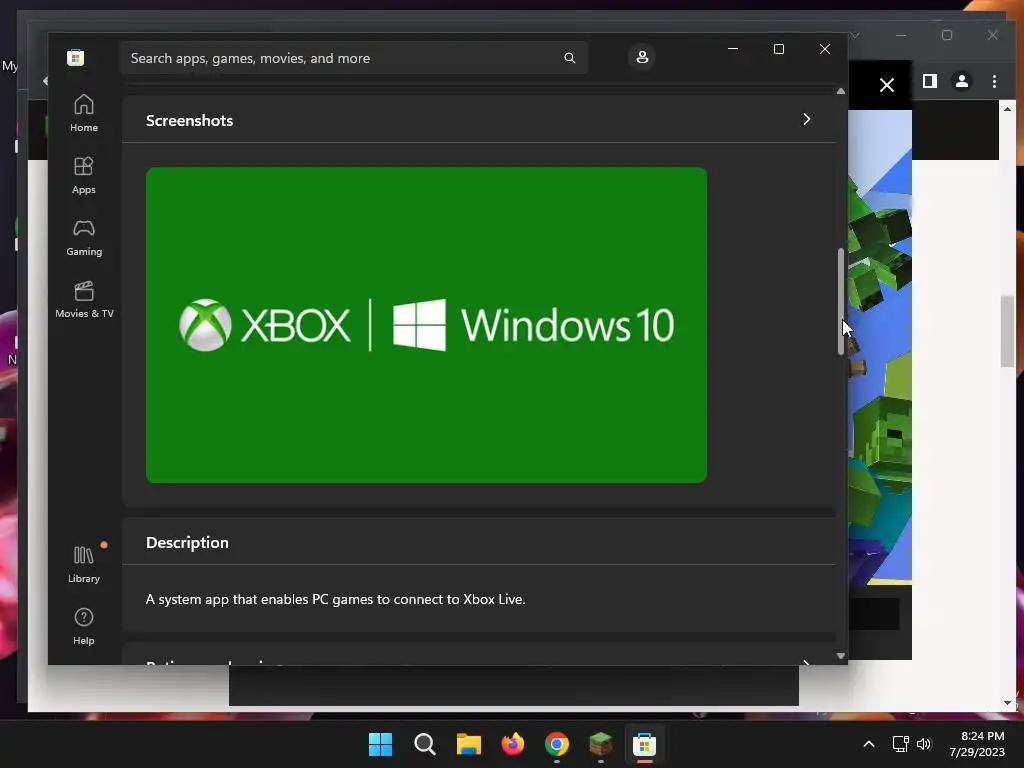Click Chrome page scrollbar up arrow
This screenshot has height=768, width=1024.
[x=1007, y=109]
